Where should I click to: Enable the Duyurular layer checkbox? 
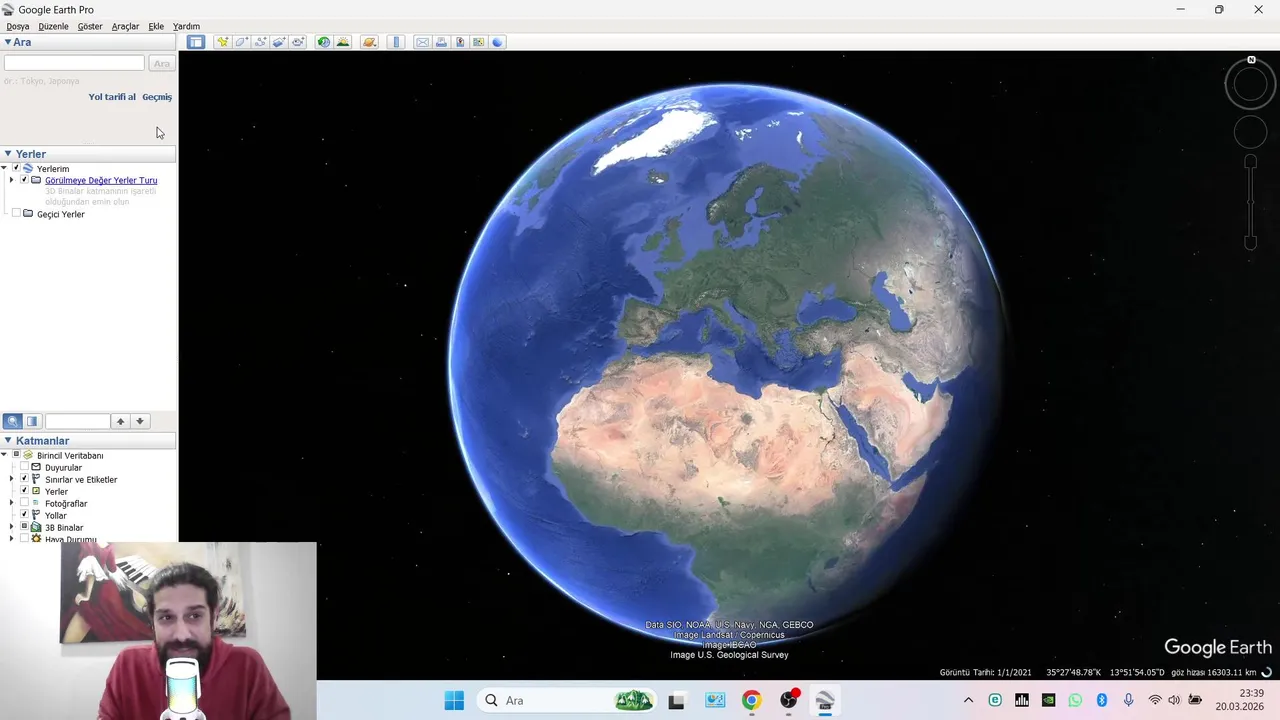coord(24,467)
